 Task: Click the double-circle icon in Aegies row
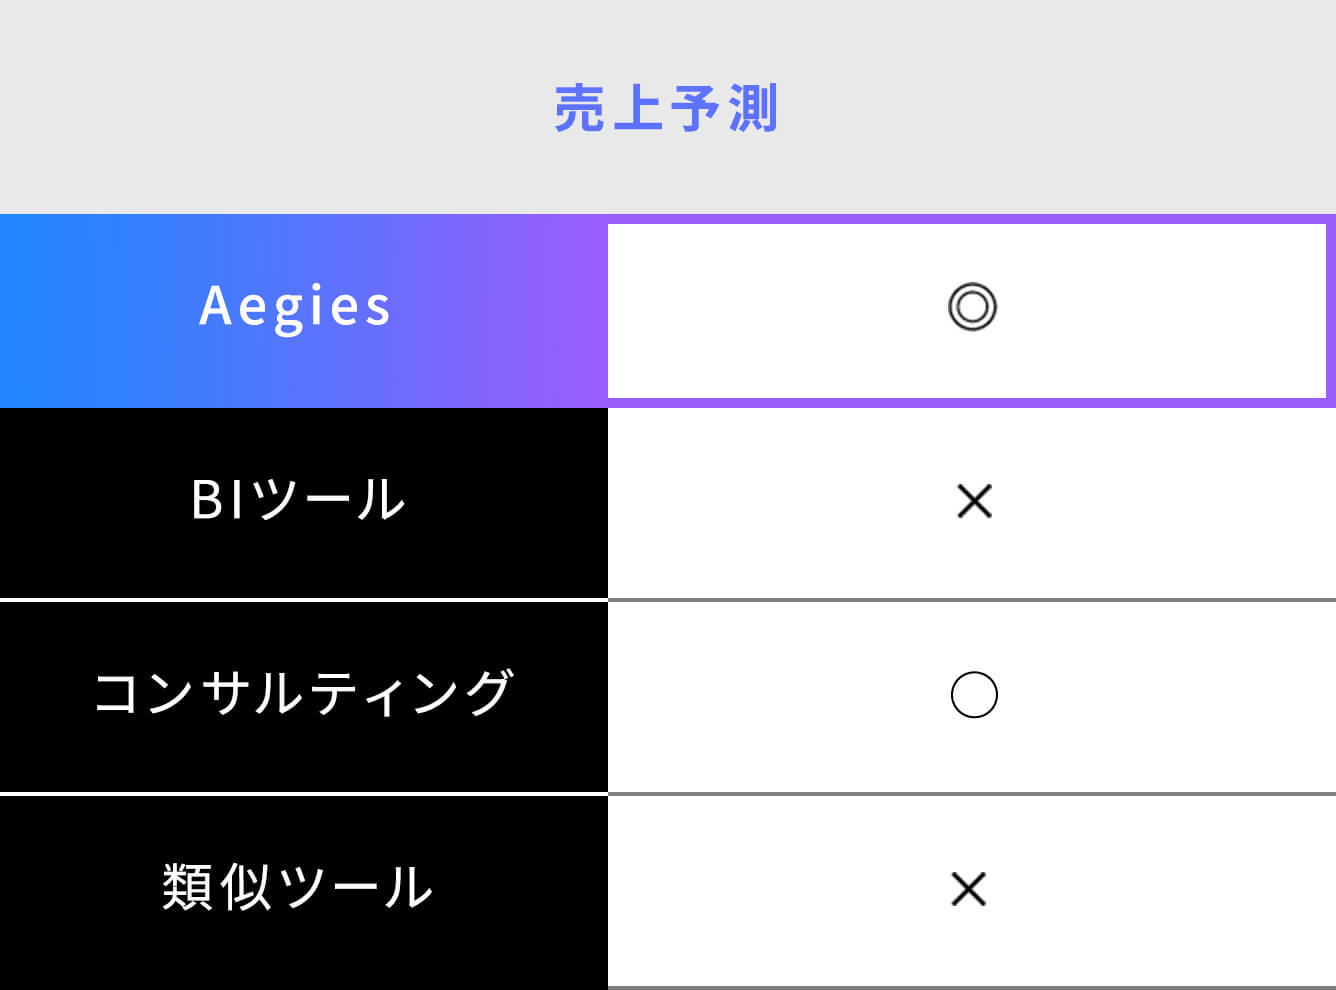click(972, 307)
